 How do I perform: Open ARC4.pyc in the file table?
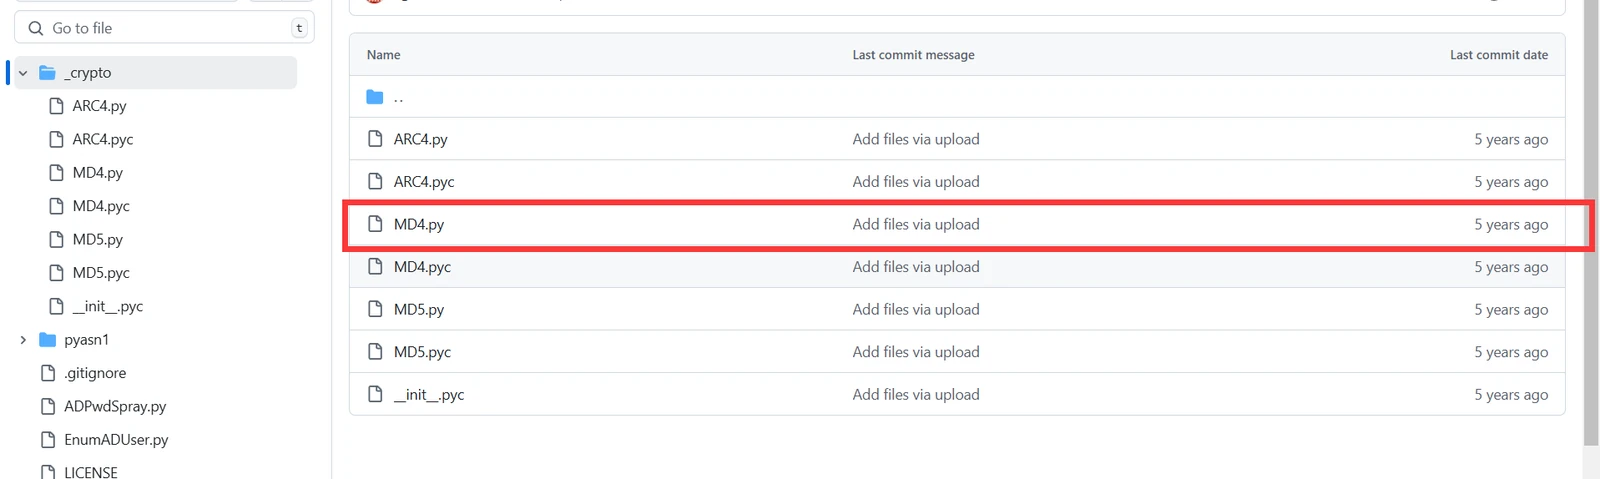coord(424,182)
